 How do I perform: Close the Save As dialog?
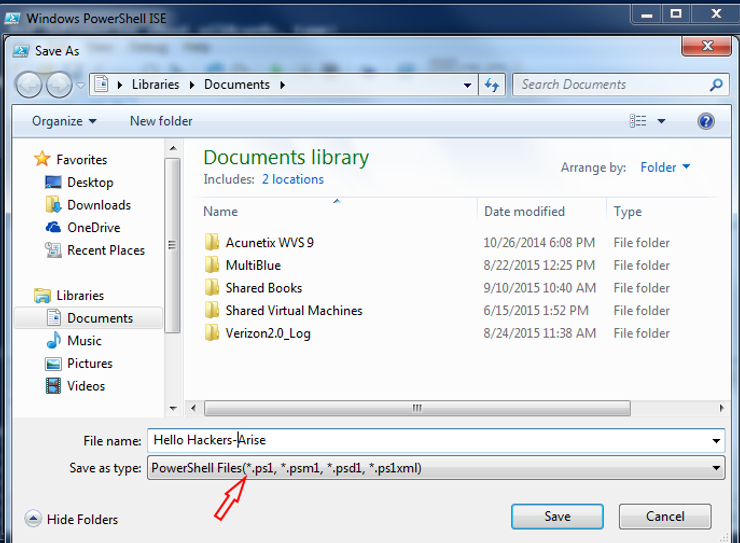[x=706, y=46]
